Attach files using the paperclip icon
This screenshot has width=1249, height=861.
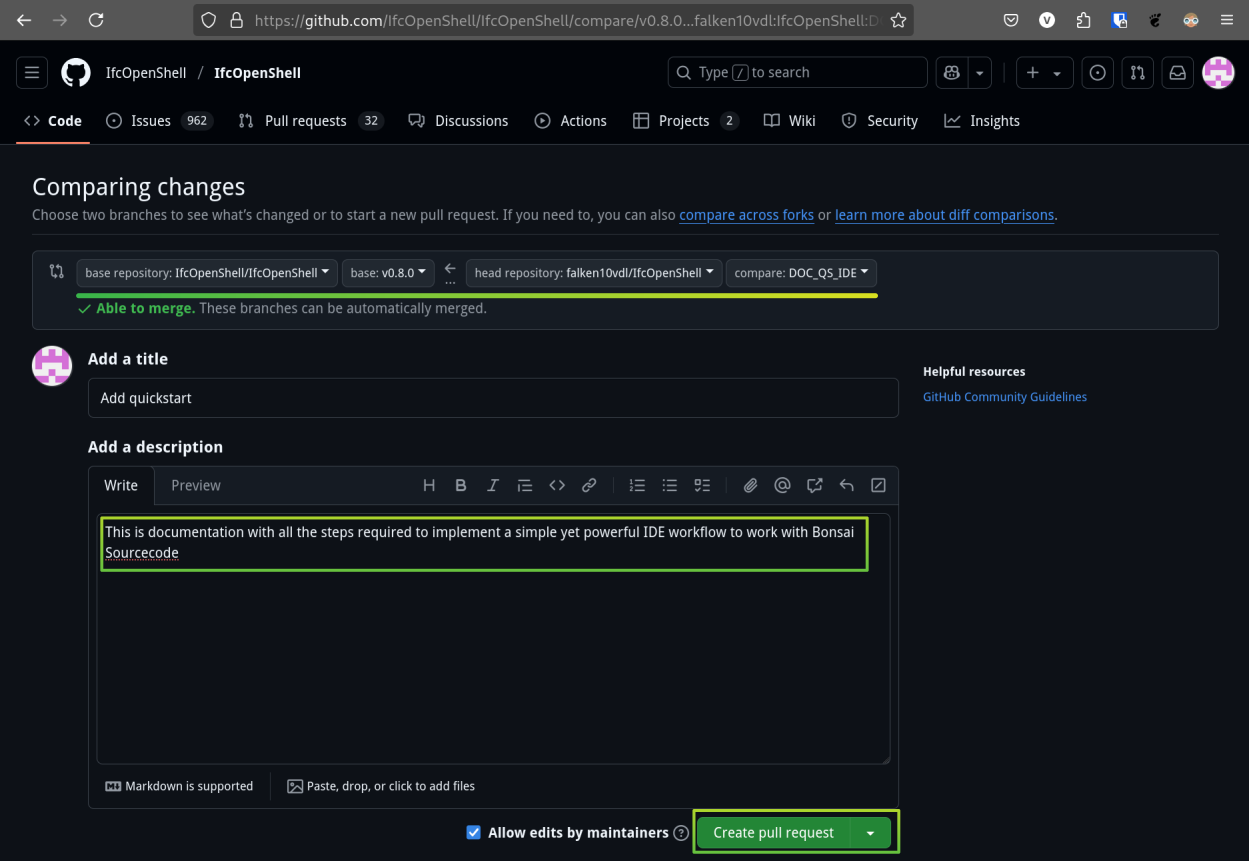pyautogui.click(x=750, y=485)
